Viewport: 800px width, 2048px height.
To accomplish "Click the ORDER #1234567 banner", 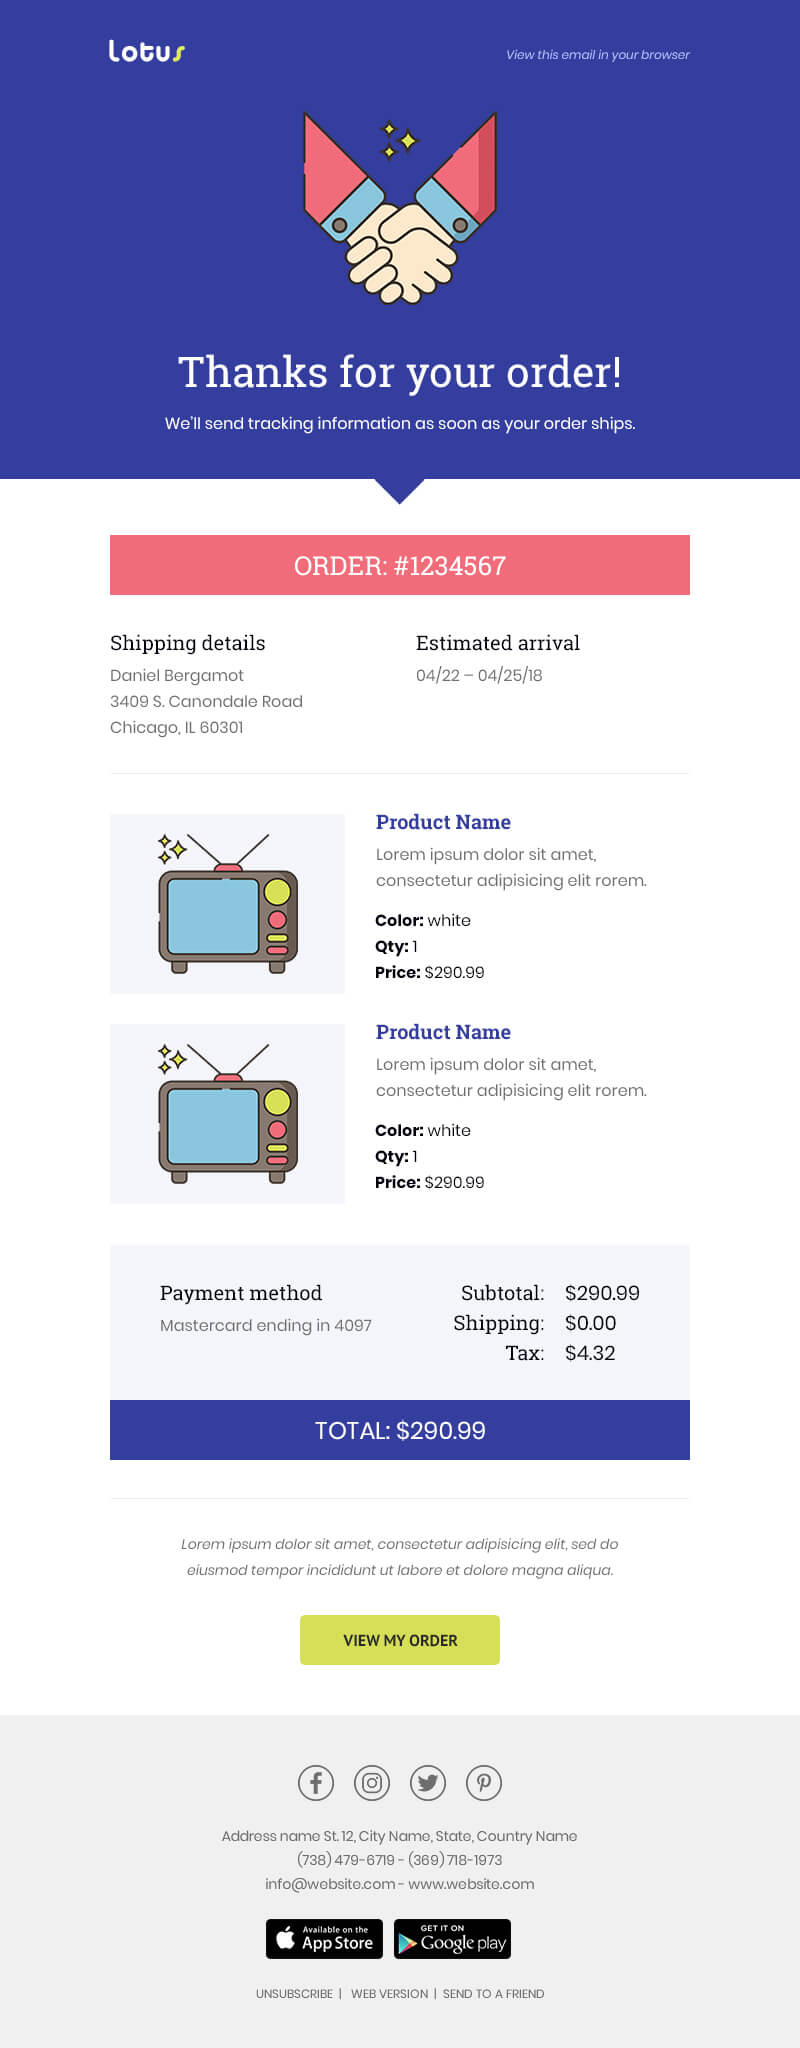I will (400, 565).
